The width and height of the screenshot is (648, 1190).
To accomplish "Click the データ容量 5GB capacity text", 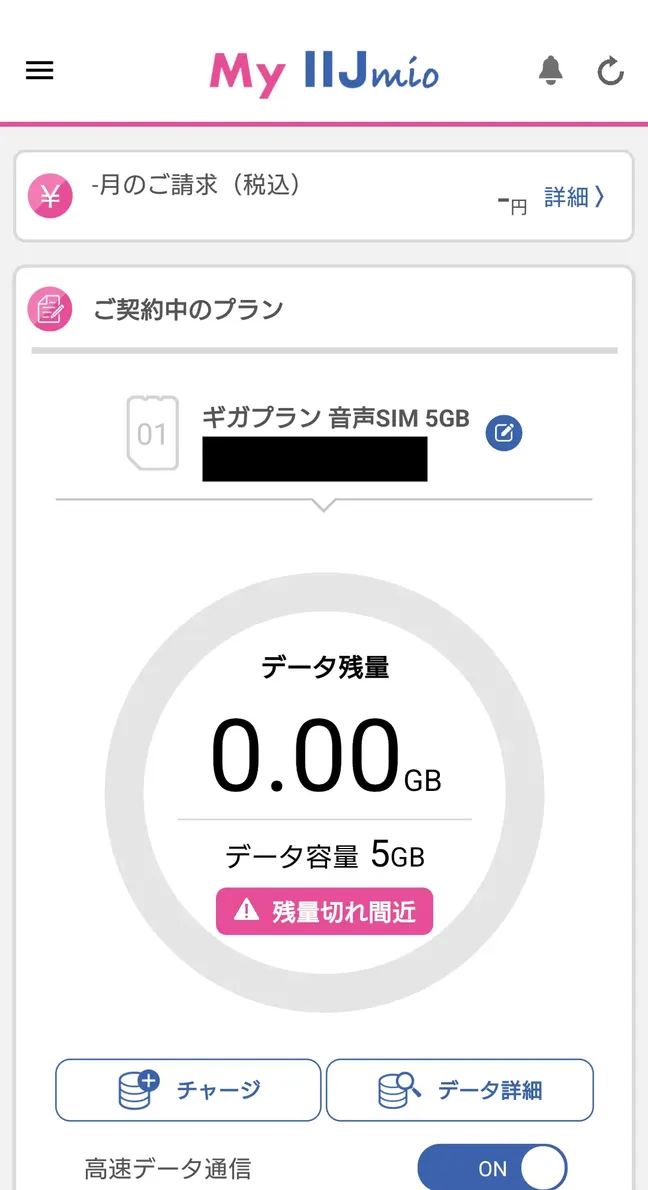I will click(x=324, y=856).
